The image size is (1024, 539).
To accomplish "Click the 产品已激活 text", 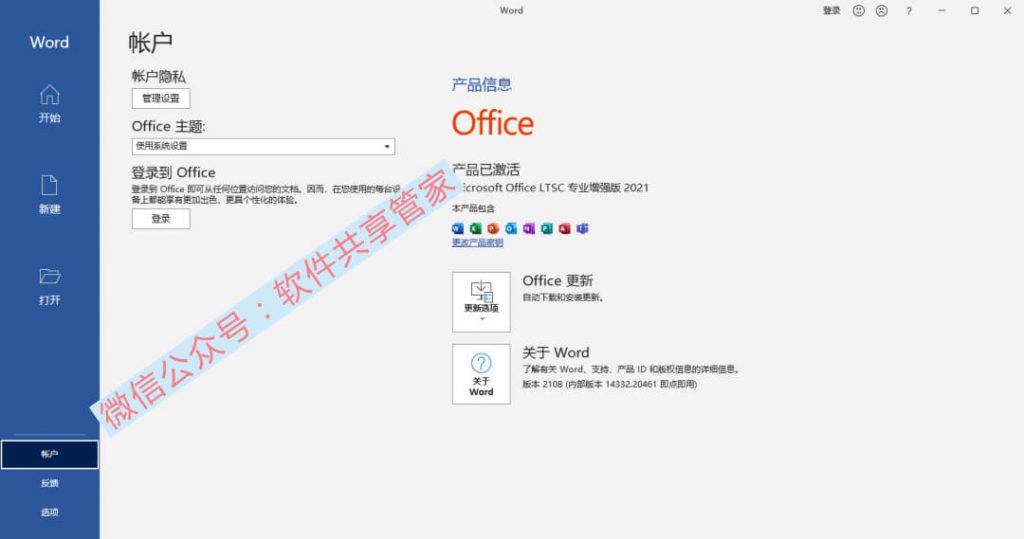I will (x=486, y=170).
